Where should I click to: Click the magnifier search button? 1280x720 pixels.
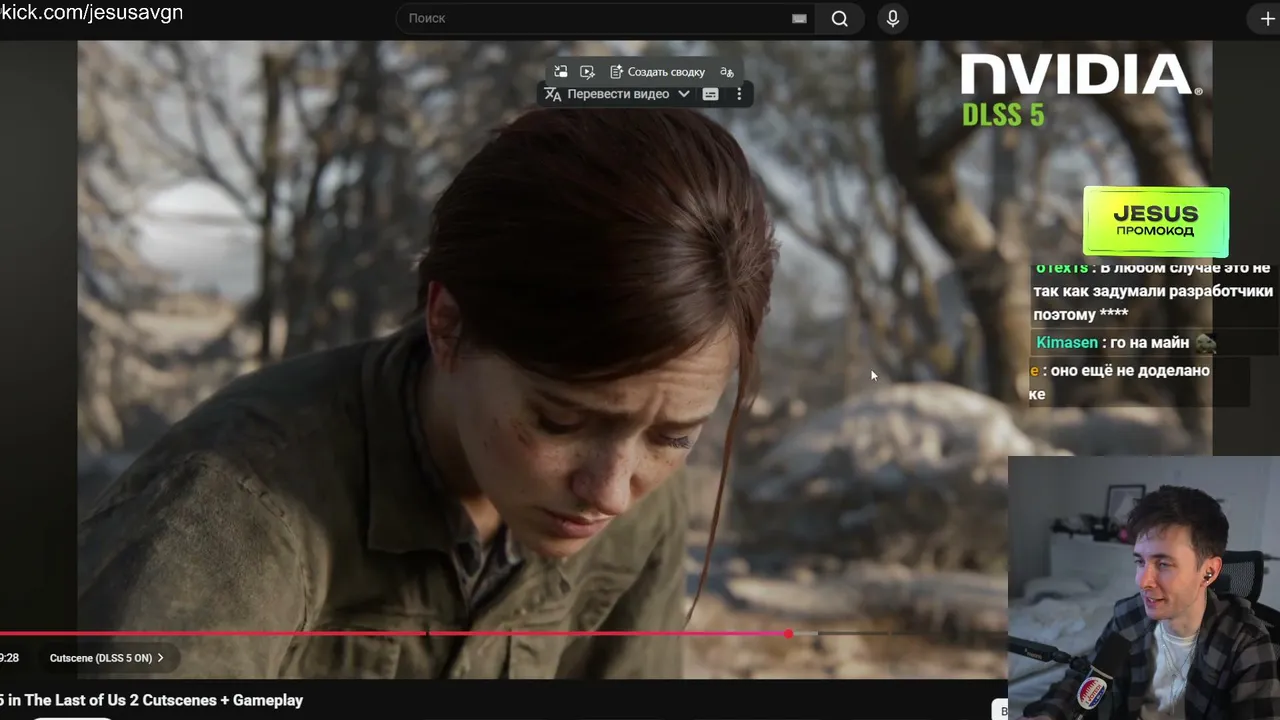coord(840,18)
